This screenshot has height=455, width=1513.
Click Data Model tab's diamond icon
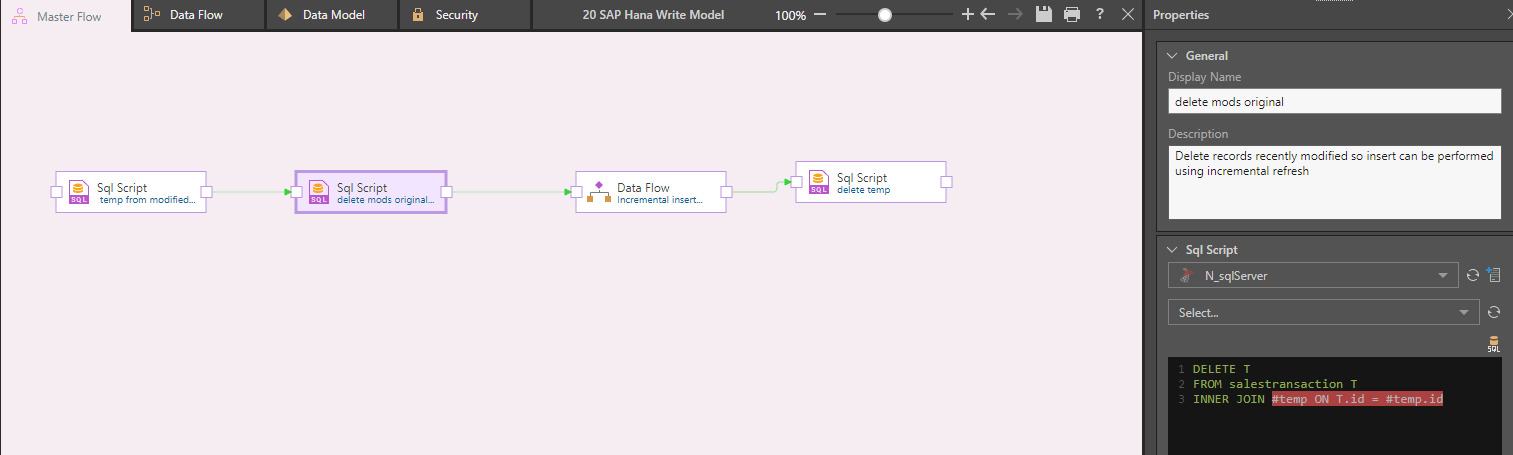tap(284, 14)
